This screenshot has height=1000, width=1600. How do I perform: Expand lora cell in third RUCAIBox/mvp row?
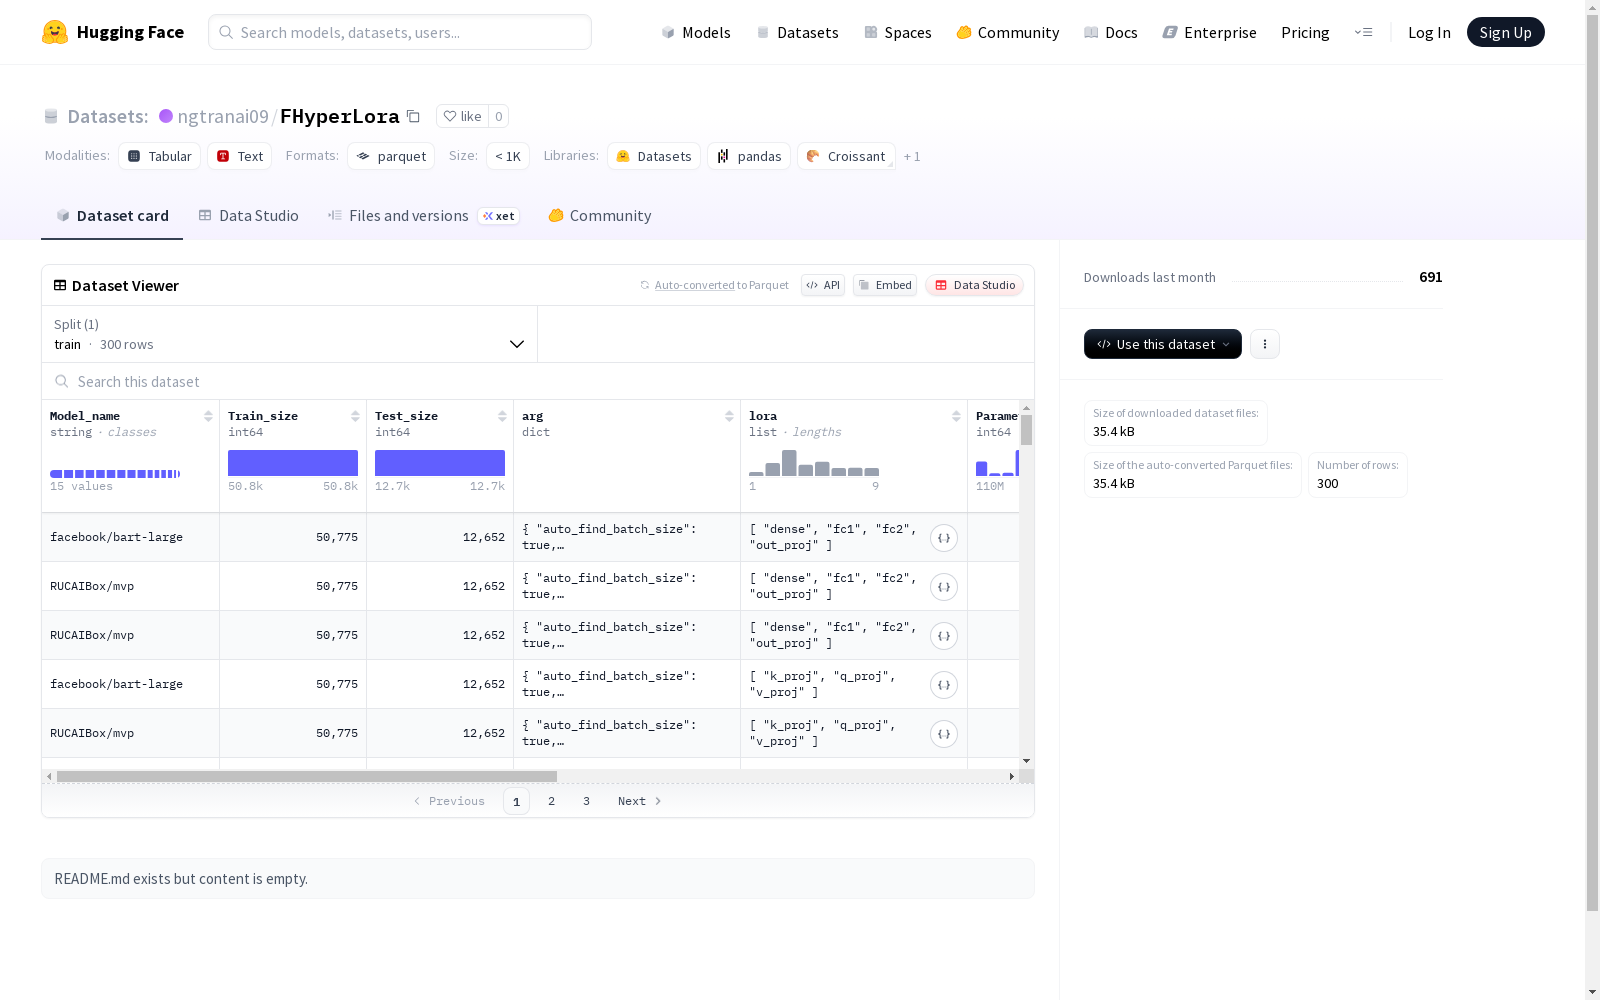(944, 734)
